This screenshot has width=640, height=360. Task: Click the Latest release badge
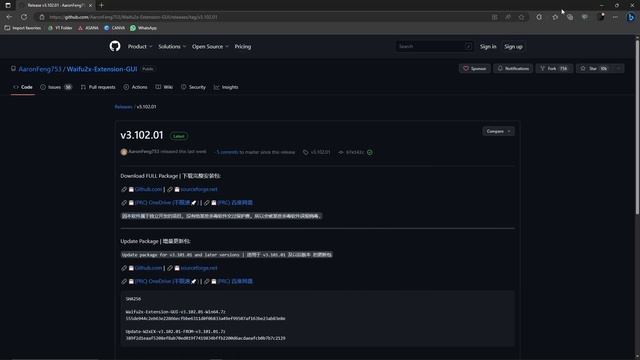tap(178, 136)
